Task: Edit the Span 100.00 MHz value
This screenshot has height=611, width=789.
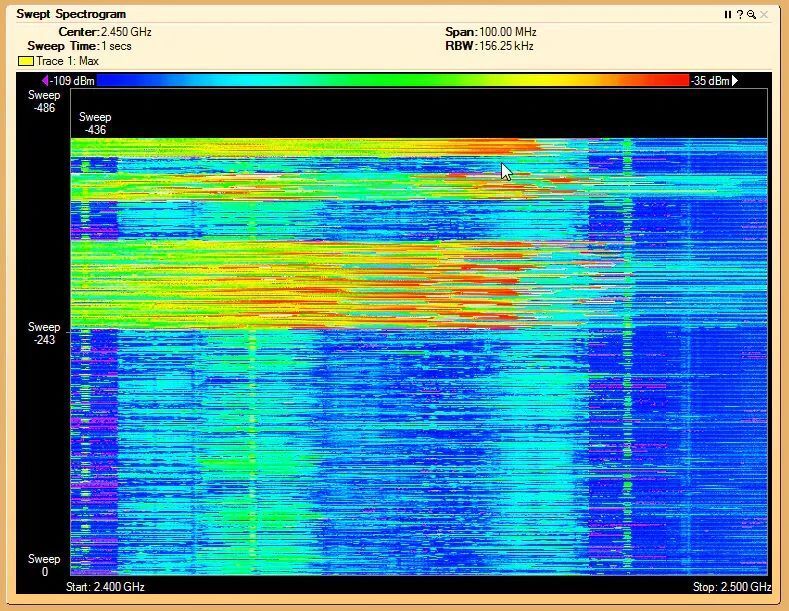Action: click(507, 32)
